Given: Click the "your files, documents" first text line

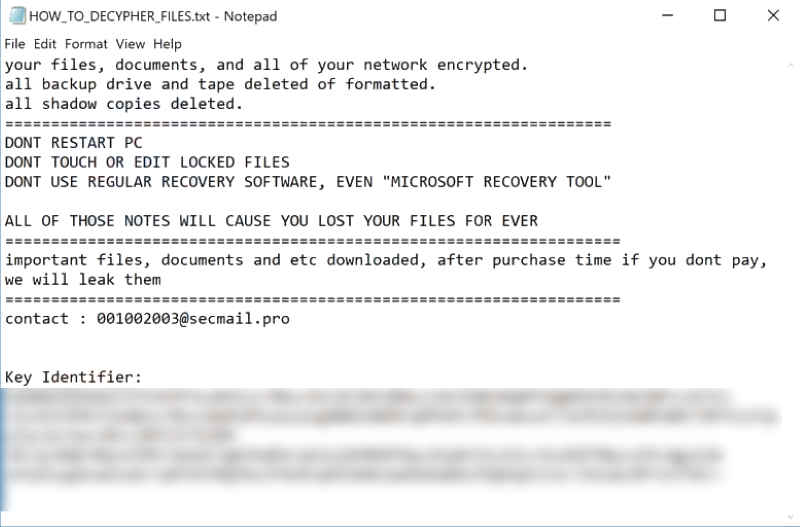Looking at the screenshot, I should pos(265,65).
